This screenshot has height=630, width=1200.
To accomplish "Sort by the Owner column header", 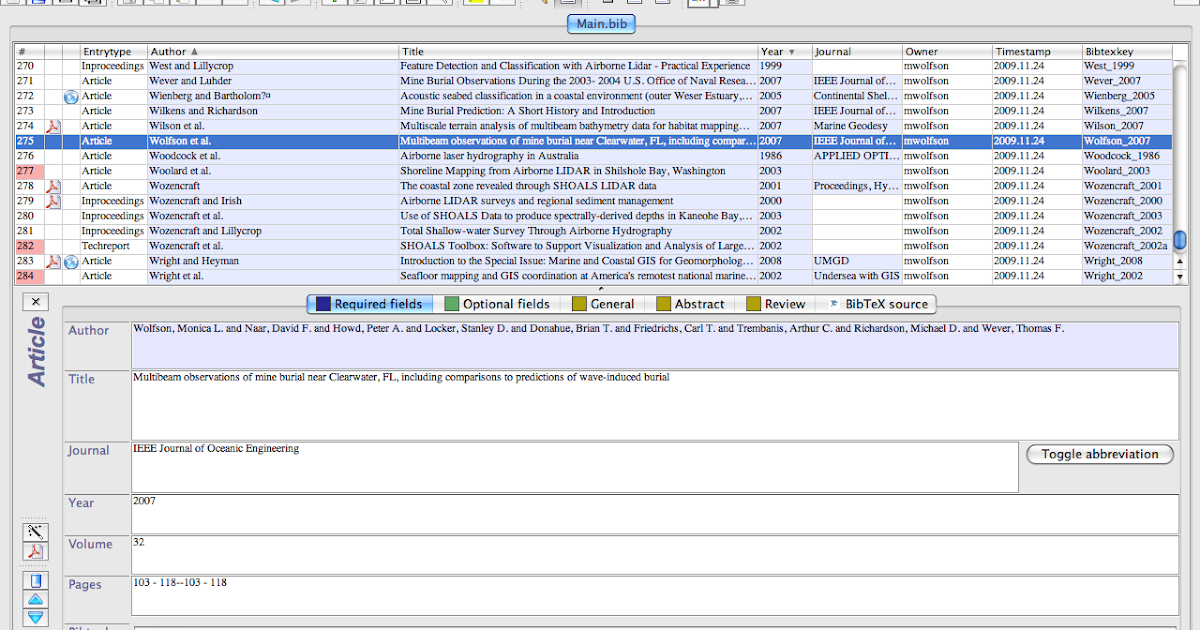I will tap(946, 51).
